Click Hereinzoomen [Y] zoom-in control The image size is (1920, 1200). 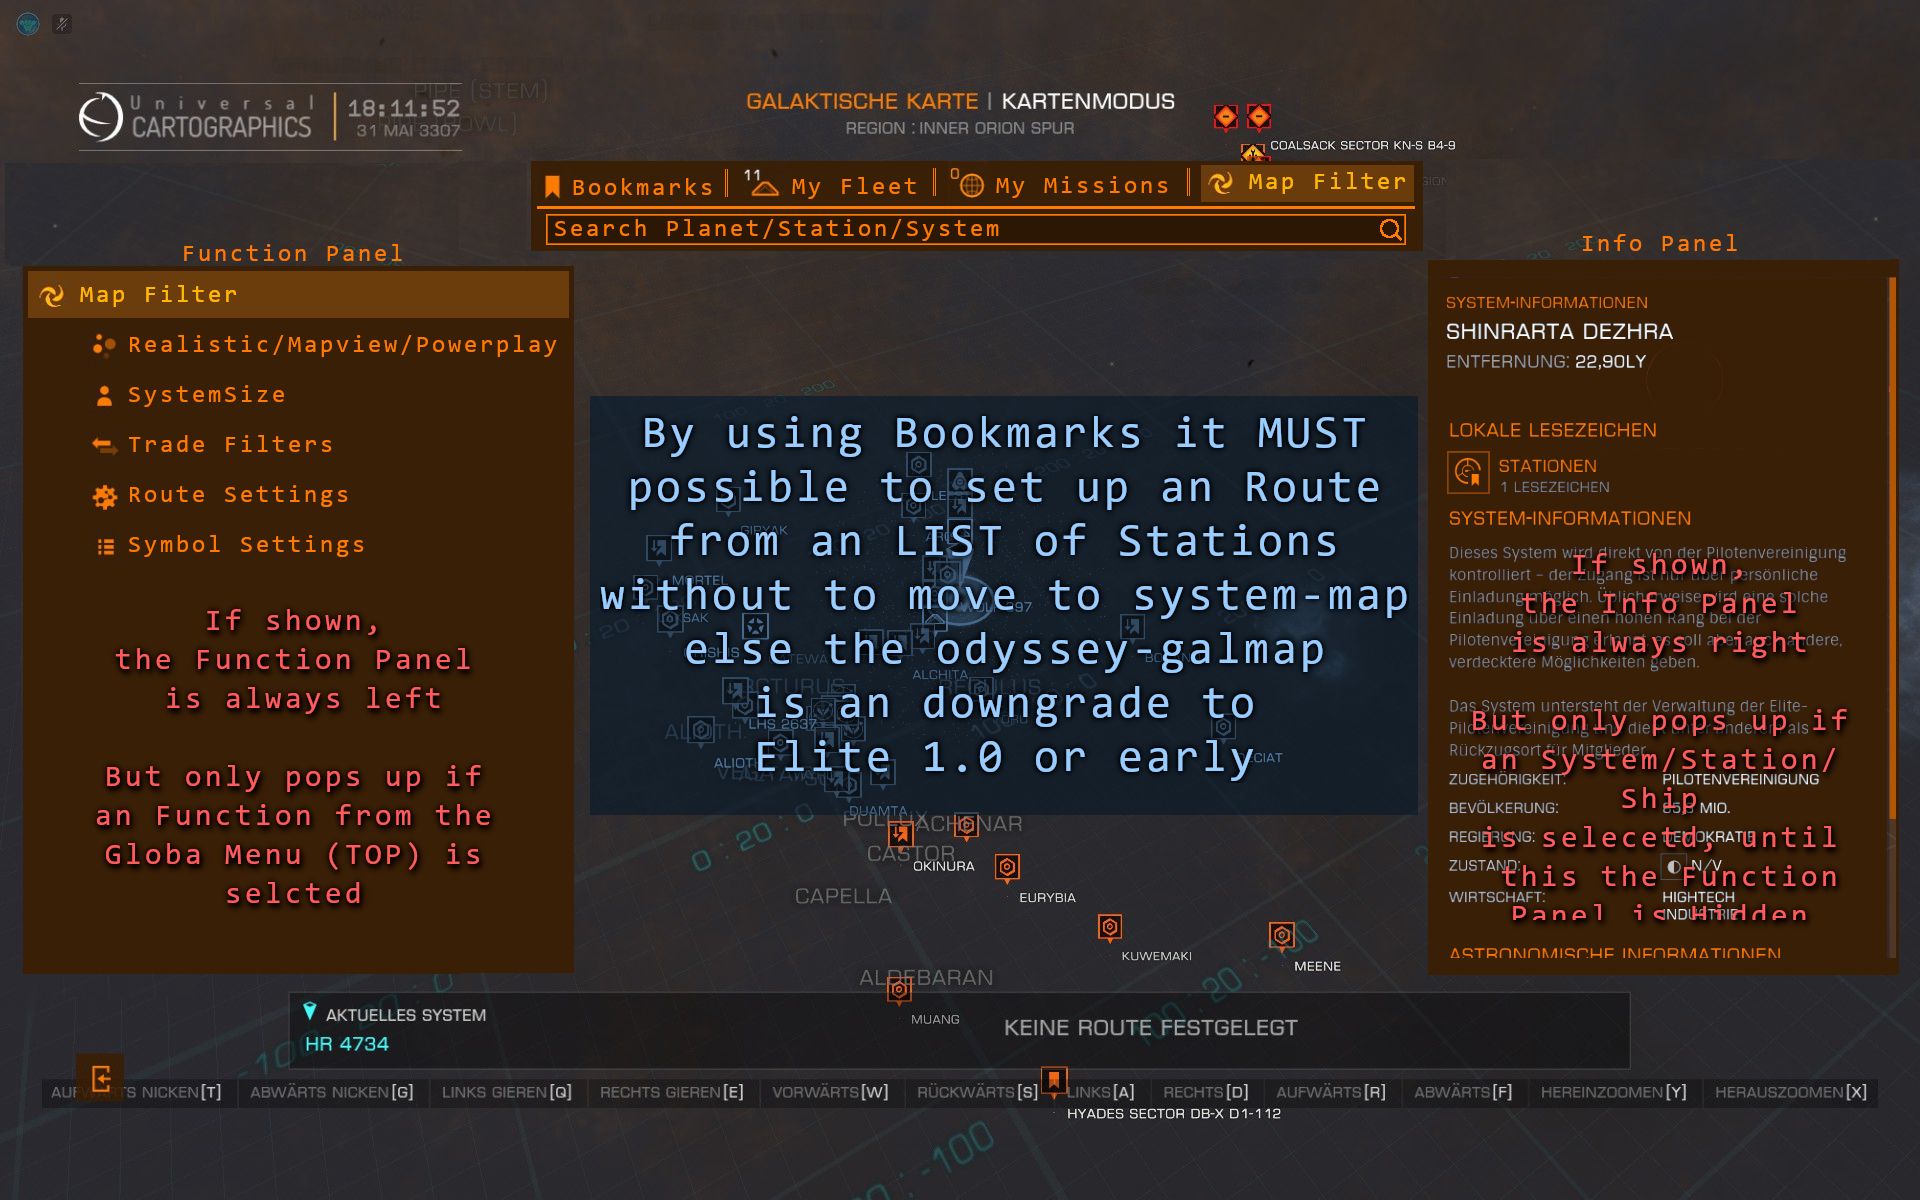tap(1613, 1092)
